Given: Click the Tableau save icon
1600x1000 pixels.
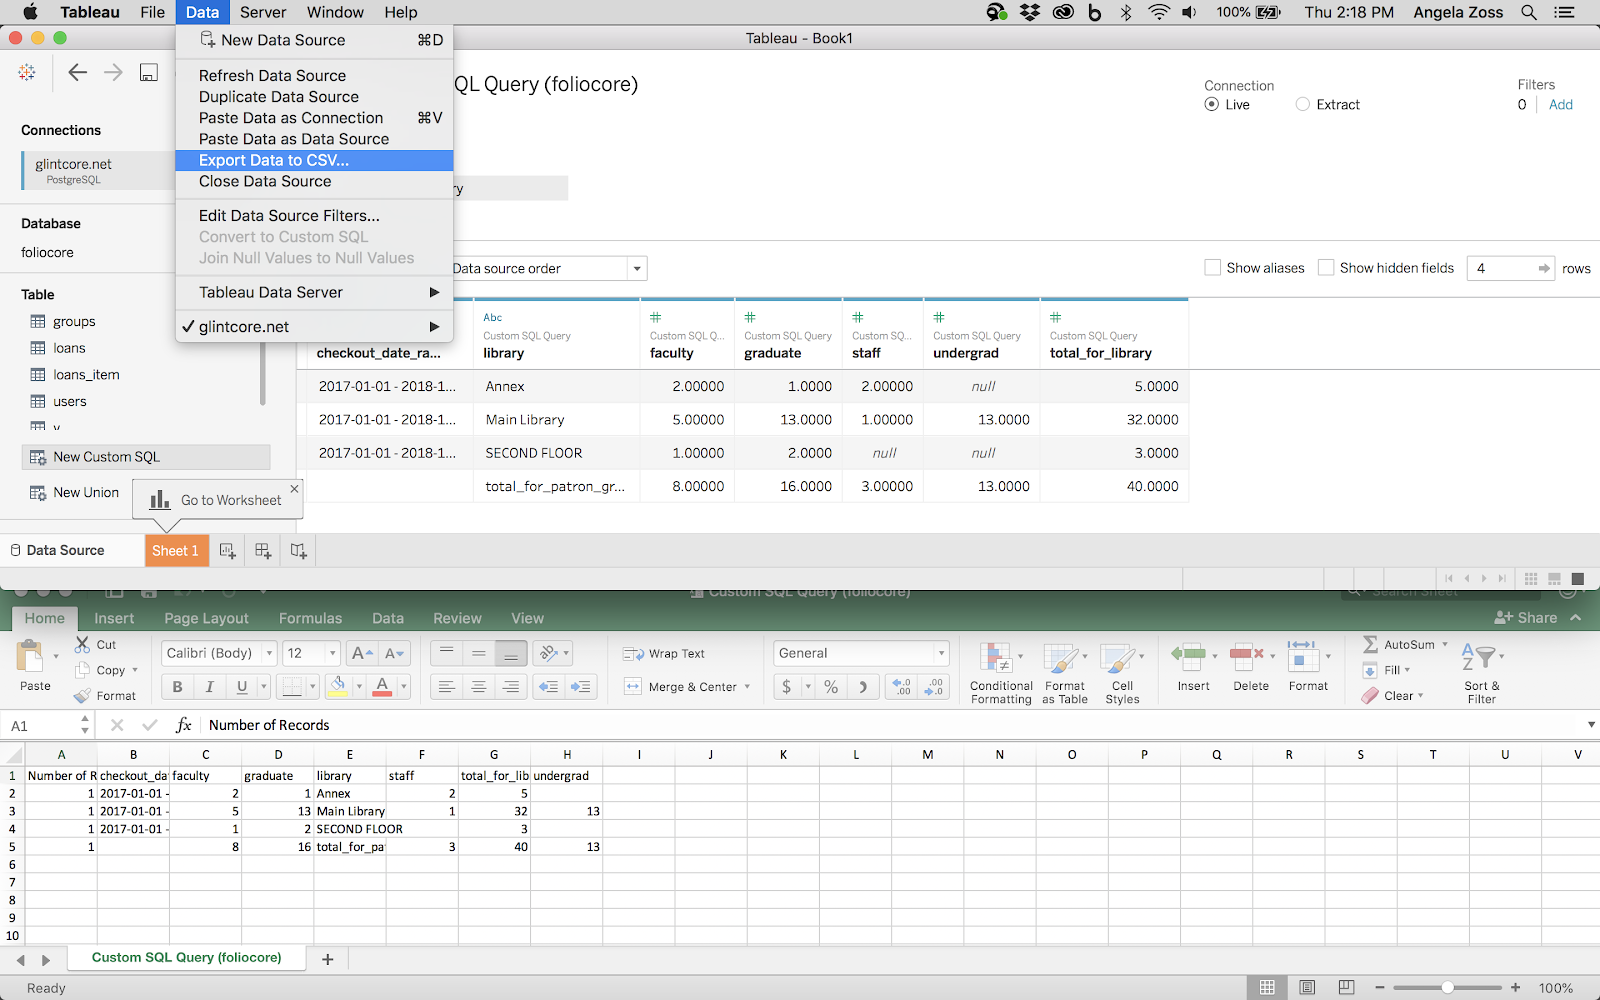Looking at the screenshot, I should point(149,72).
